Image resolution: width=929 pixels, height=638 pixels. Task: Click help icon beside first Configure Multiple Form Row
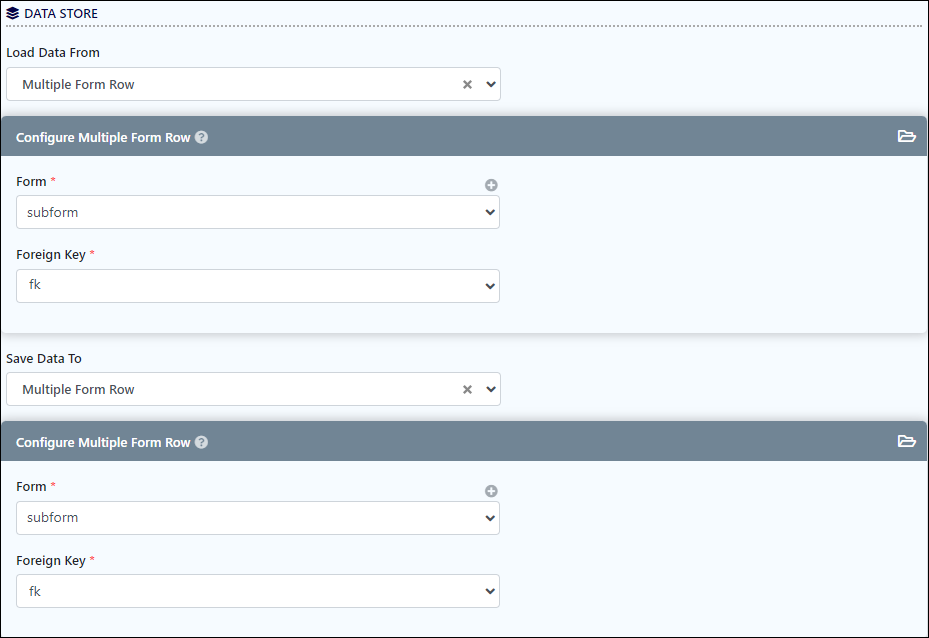point(201,137)
